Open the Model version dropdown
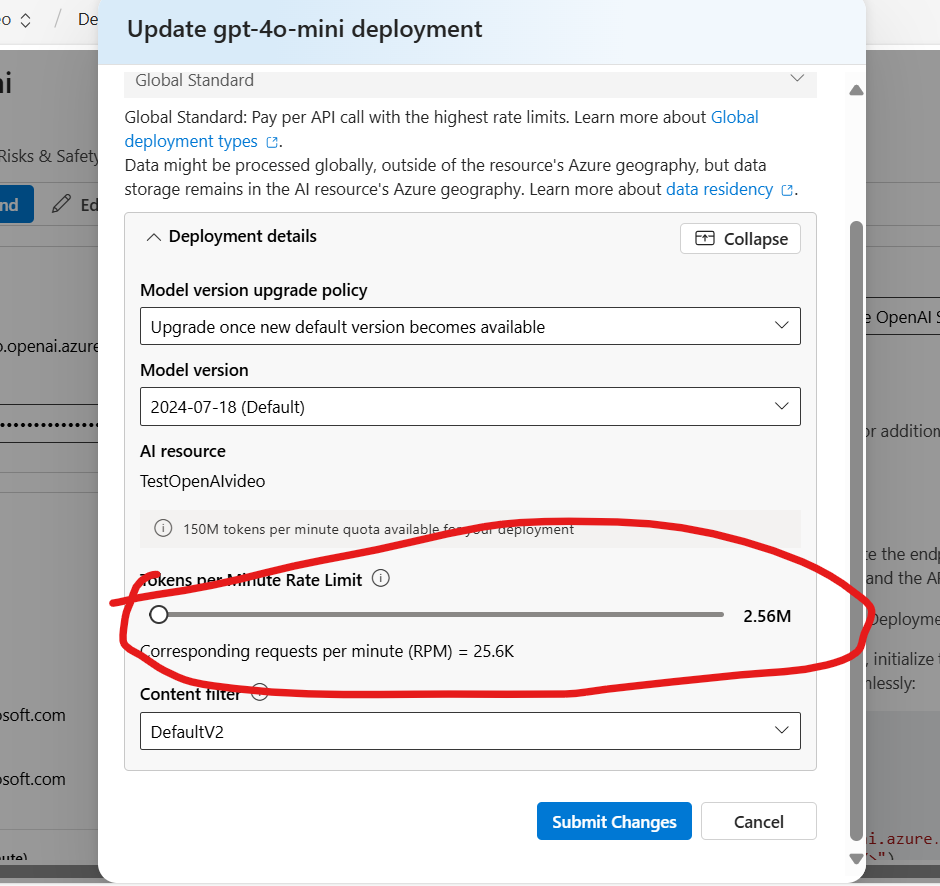The image size is (940, 886). point(470,406)
